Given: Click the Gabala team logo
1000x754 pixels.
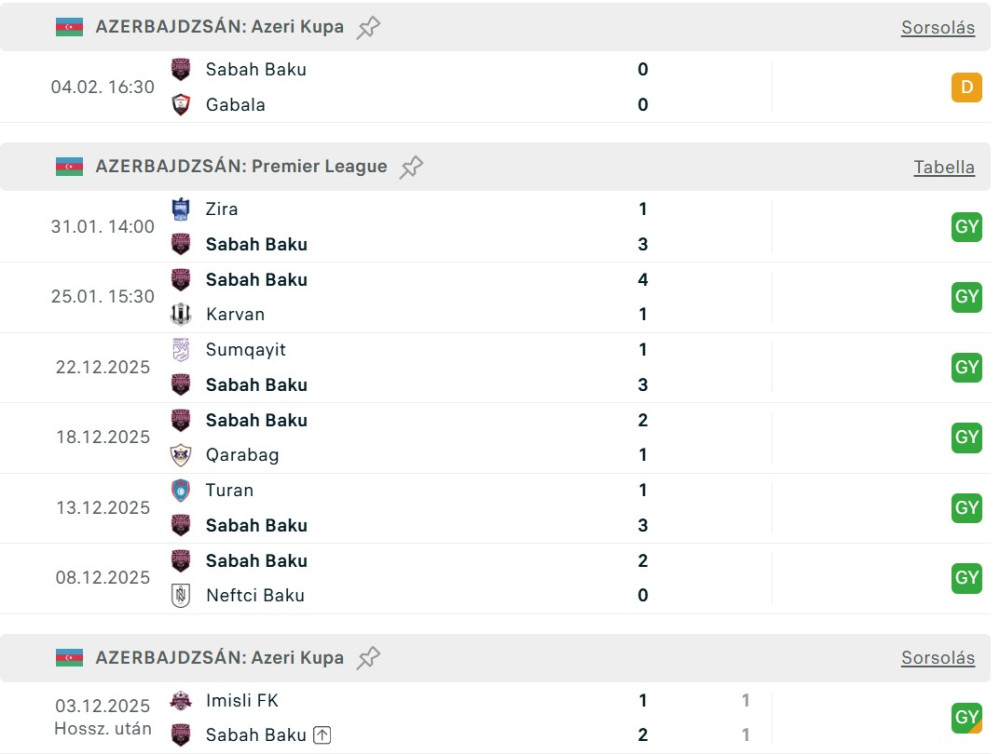Looking at the screenshot, I should click(181, 105).
